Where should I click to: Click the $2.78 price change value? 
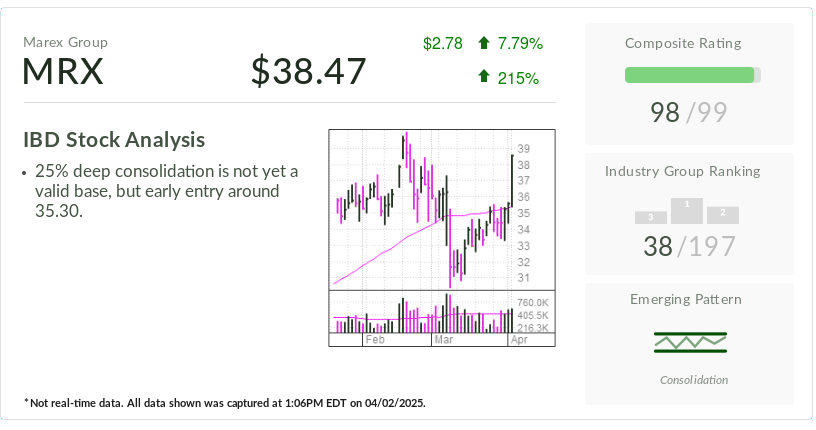click(x=442, y=43)
